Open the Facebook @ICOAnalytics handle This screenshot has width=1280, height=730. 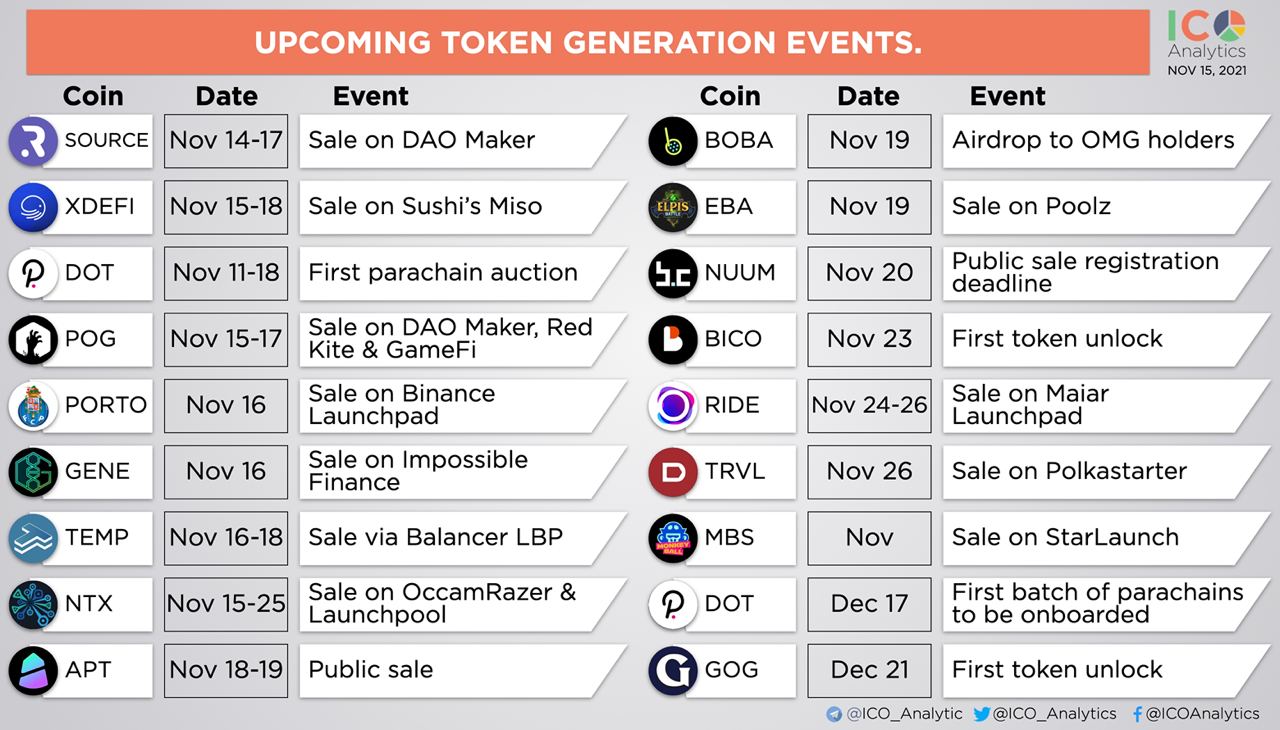pos(1196,714)
